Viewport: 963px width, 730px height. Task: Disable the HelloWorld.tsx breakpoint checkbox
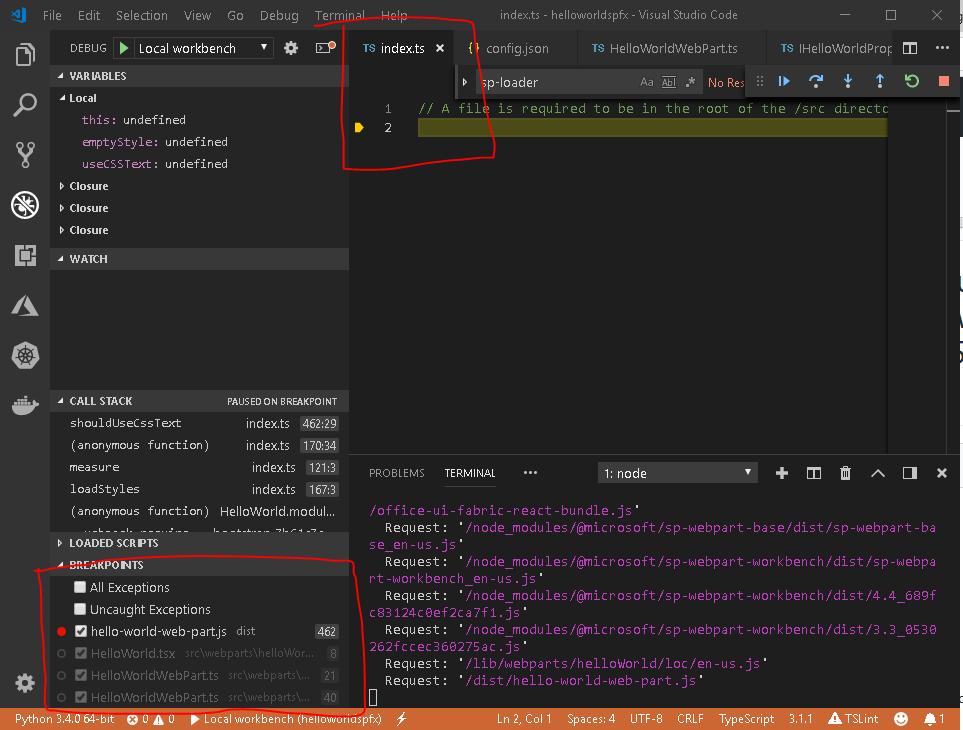tap(82, 653)
